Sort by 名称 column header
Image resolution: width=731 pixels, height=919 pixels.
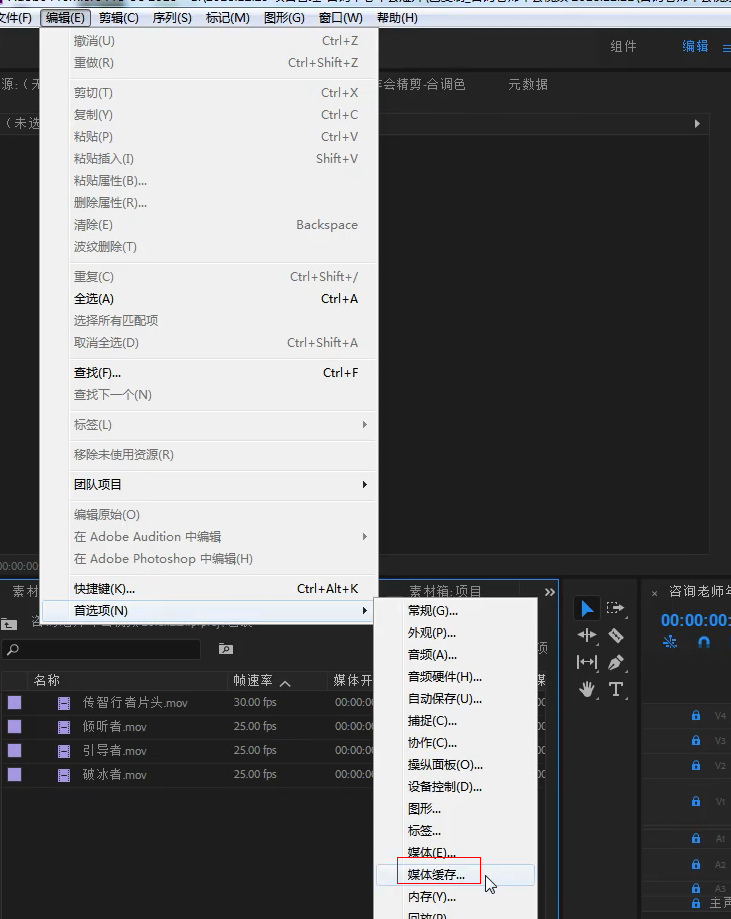tap(46, 680)
